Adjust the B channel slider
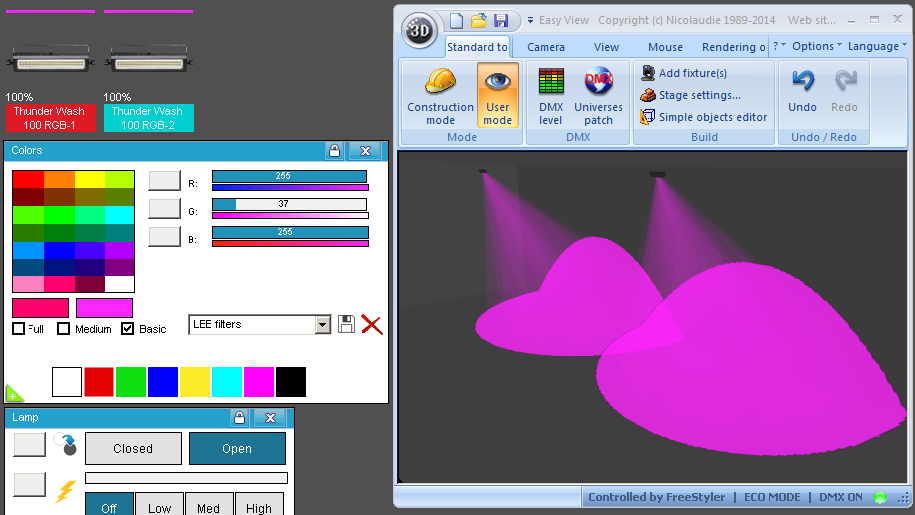915x515 pixels. point(289,232)
